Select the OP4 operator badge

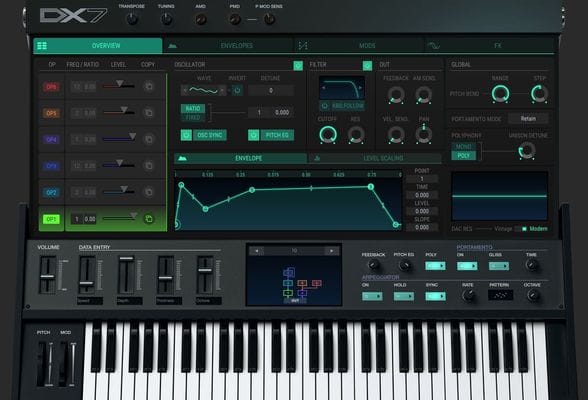pyautogui.click(x=51, y=139)
